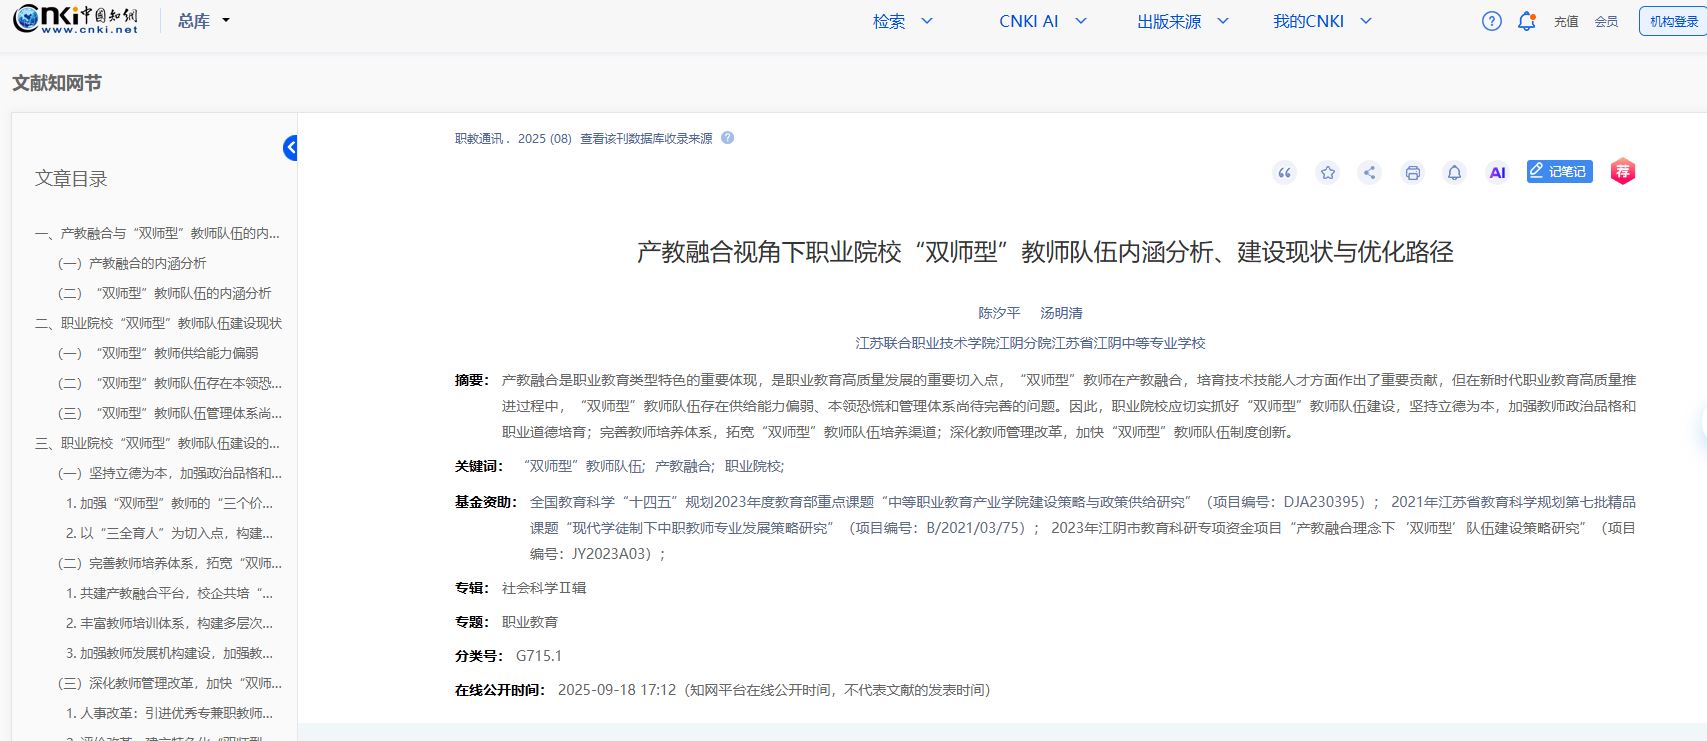This screenshot has height=741, width=1707.
Task: Click the 机构登录 button
Action: point(1673,21)
